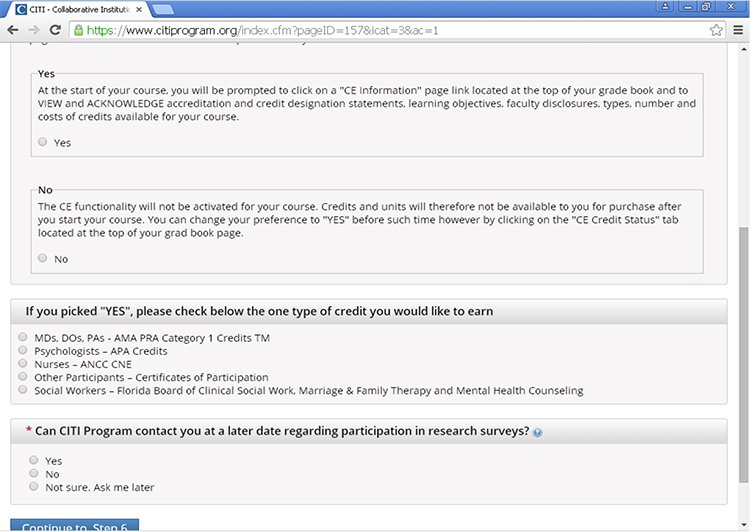Bookmark this page with the star icon

[x=716, y=30]
